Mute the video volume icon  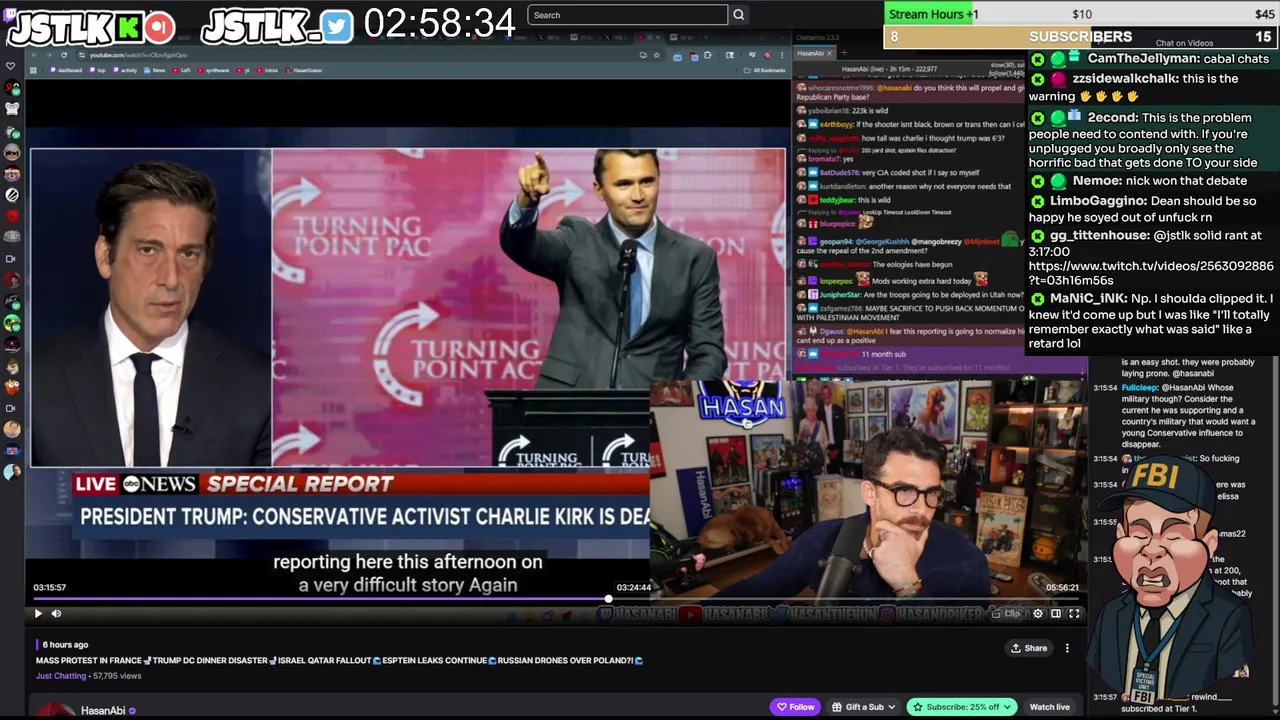[56, 614]
